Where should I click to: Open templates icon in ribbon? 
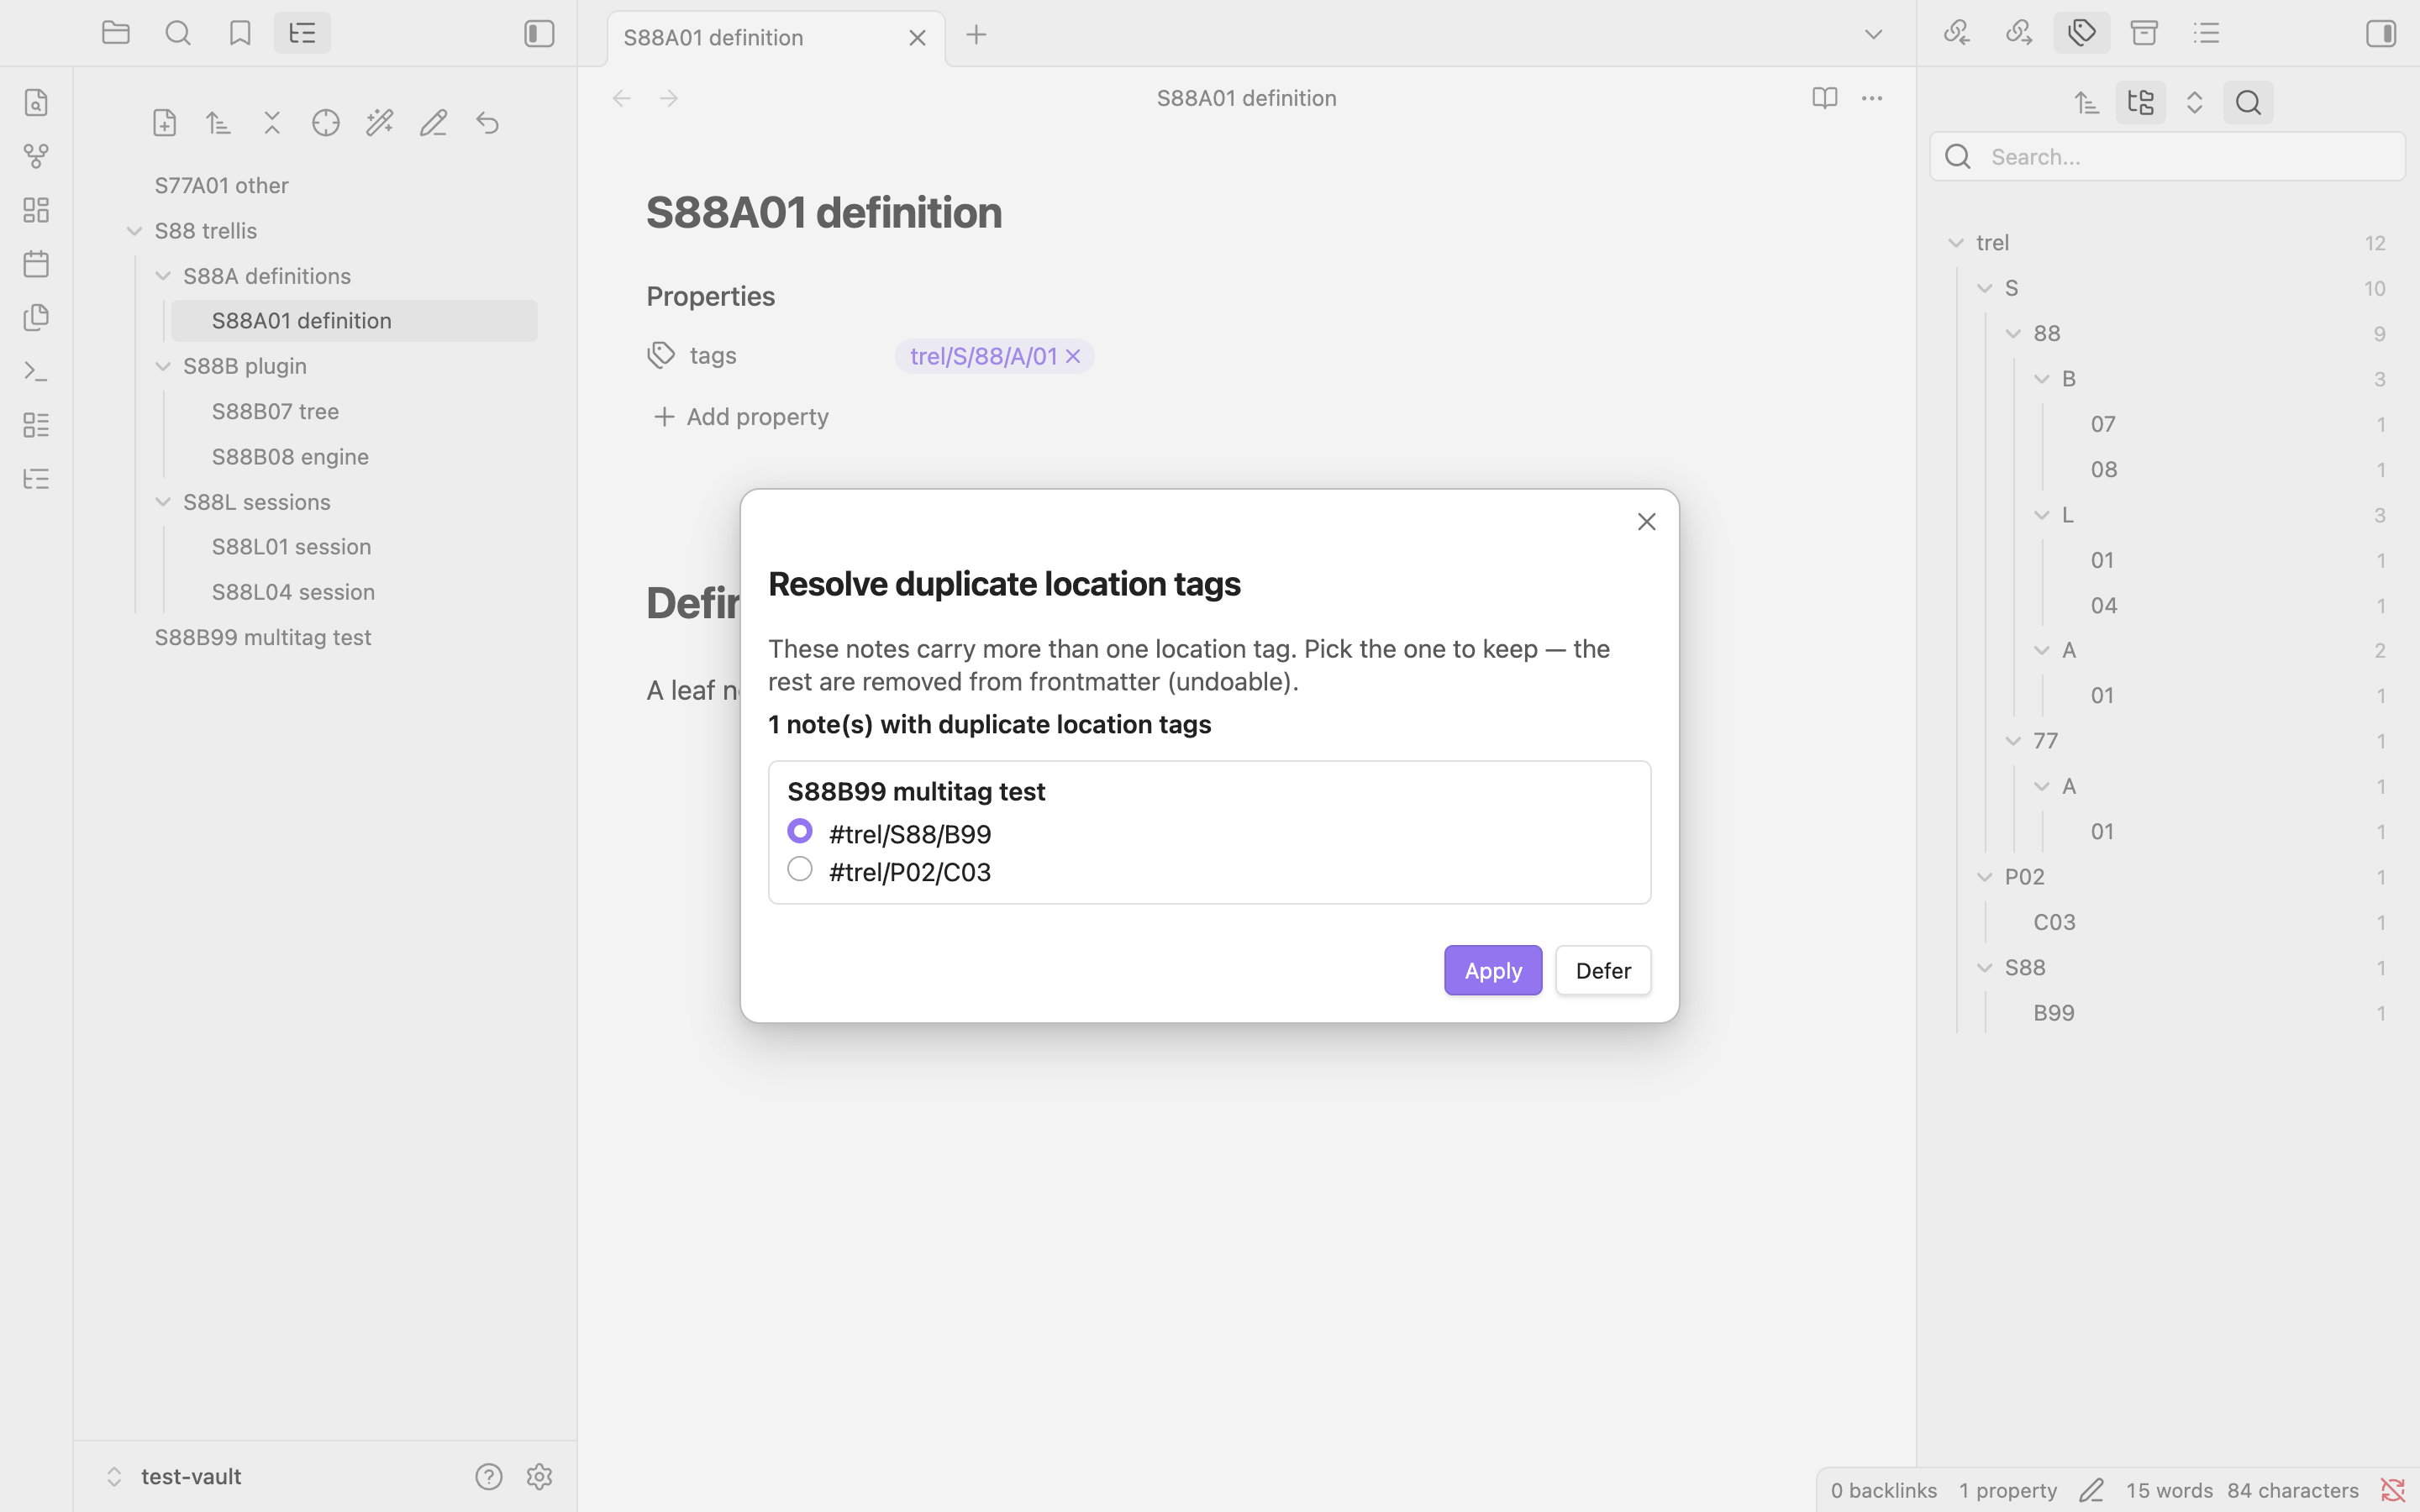tap(36, 318)
